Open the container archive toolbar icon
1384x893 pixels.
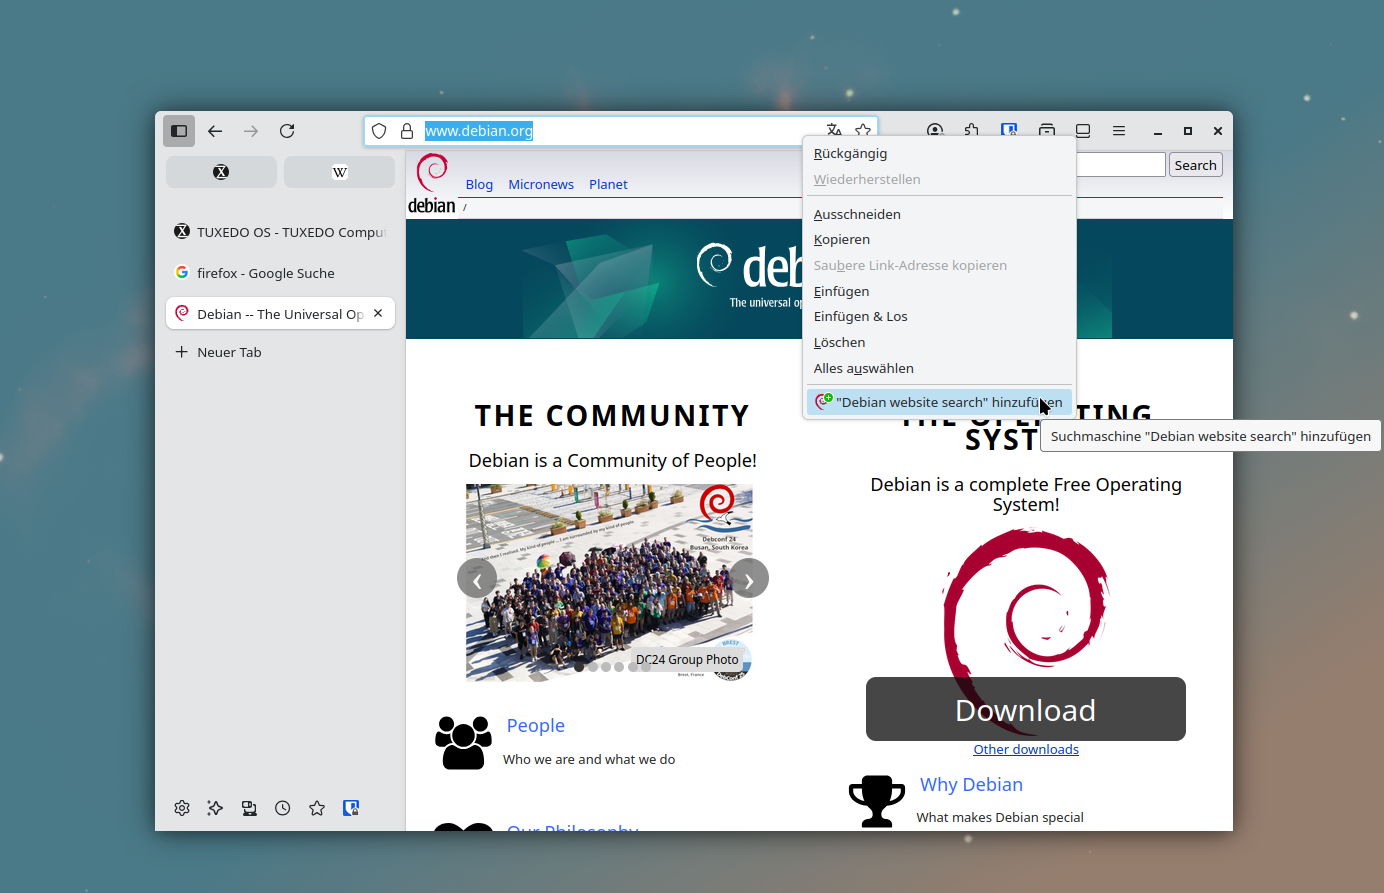click(x=1046, y=129)
